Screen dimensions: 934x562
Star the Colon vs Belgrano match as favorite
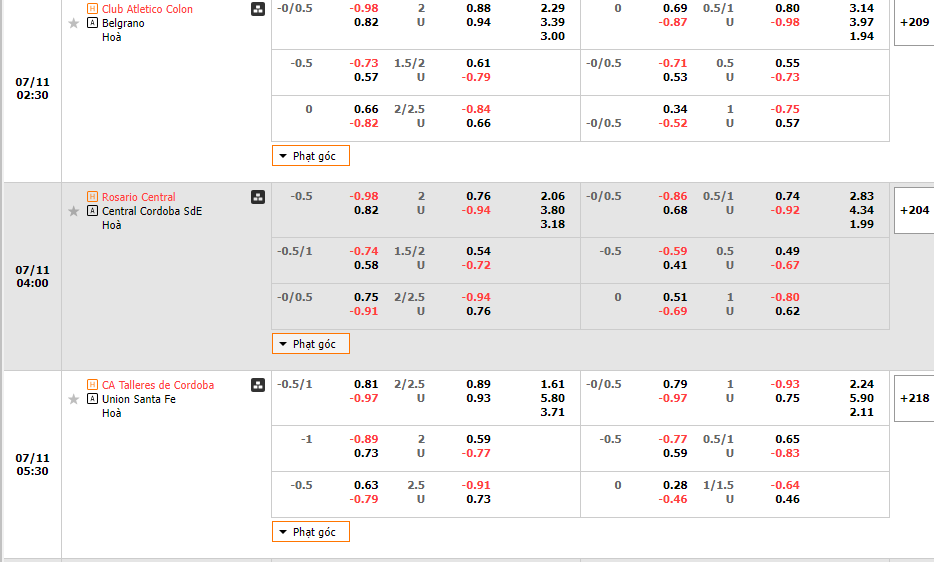[x=73, y=23]
